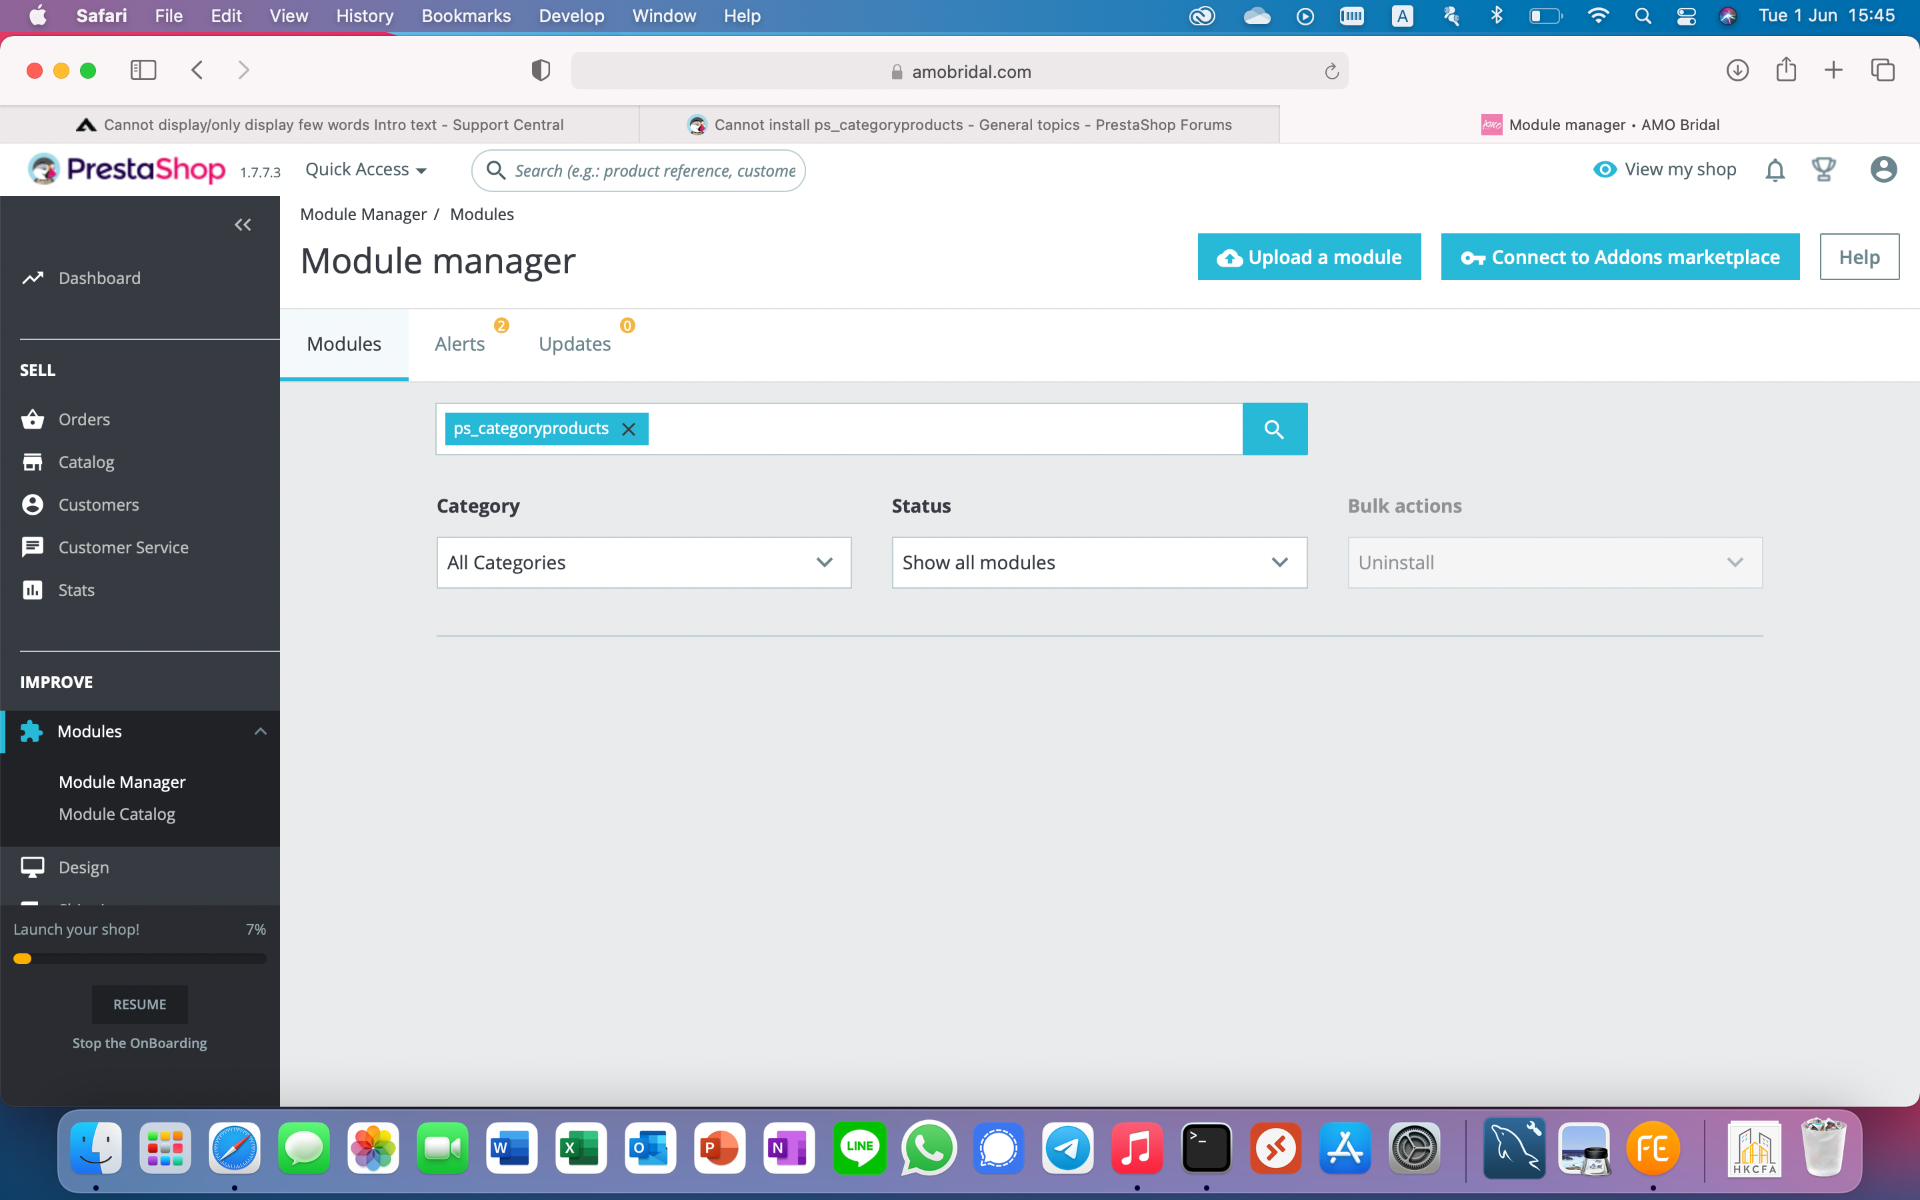The width and height of the screenshot is (1920, 1200).
Task: Open the employee profile avatar icon
Action: click(x=1883, y=170)
